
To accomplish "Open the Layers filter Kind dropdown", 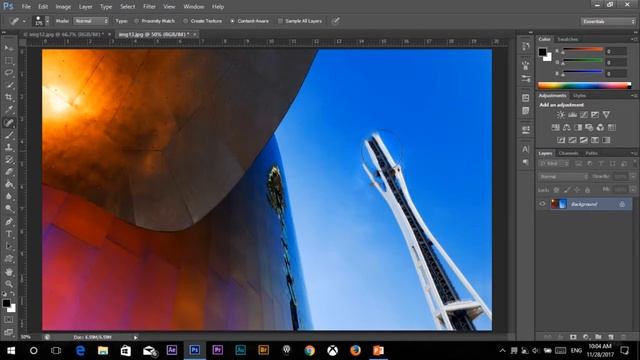I will click(554, 164).
